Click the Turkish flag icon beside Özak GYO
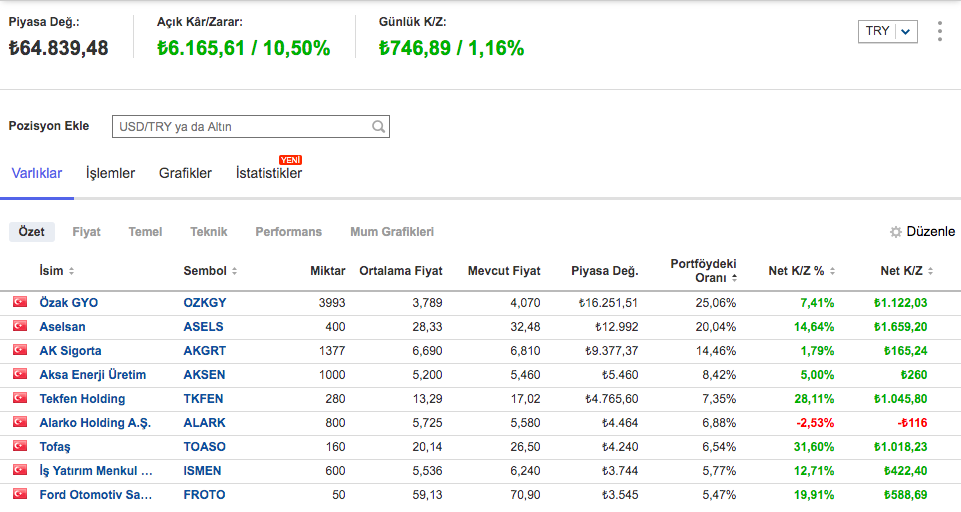 coord(19,302)
